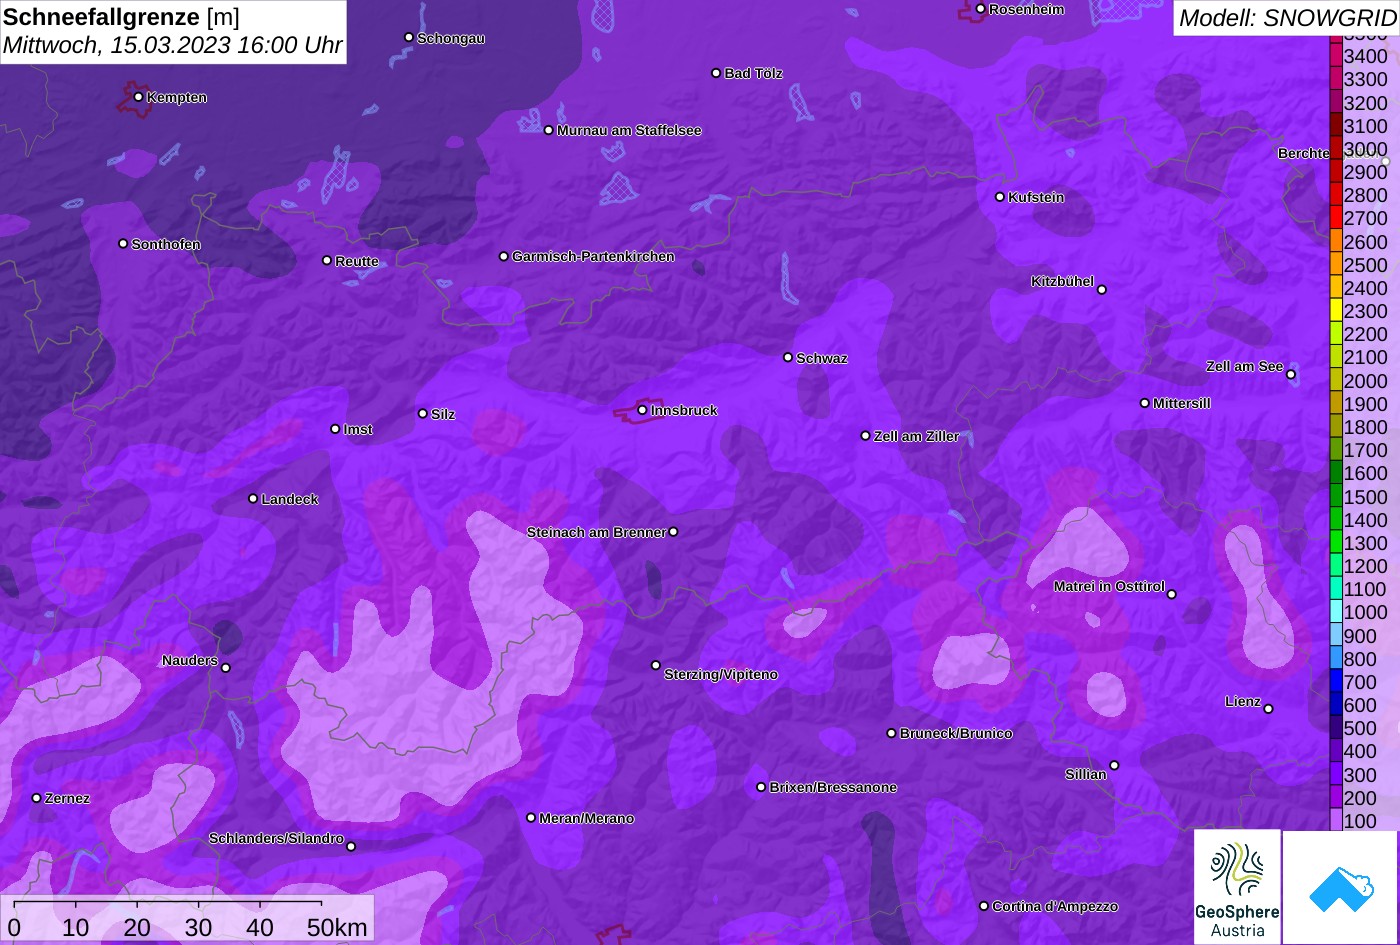Click the blue cloud logo icon
The width and height of the screenshot is (1400, 945).
(1340, 888)
